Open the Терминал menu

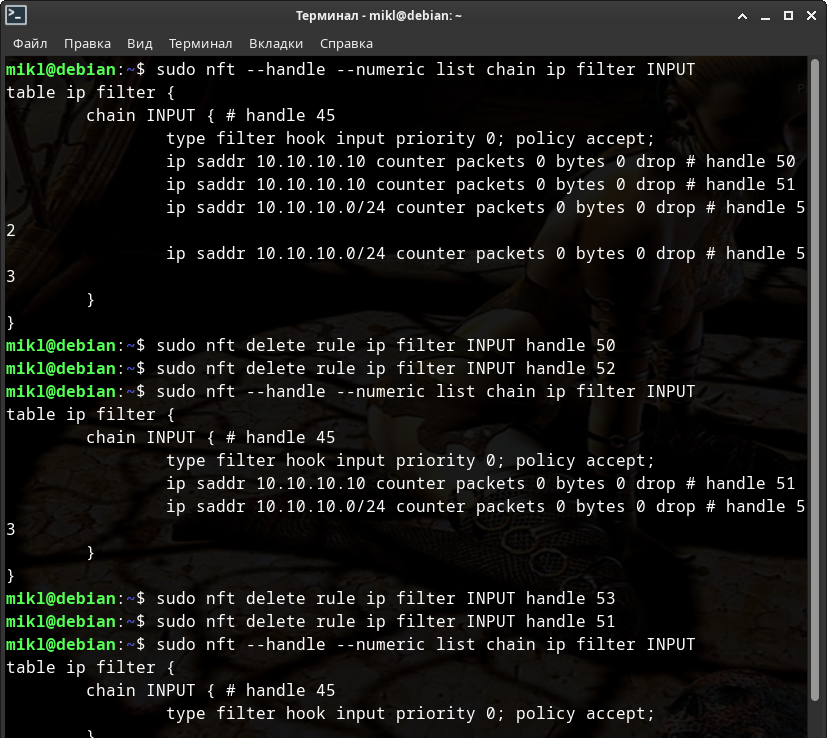pos(200,44)
